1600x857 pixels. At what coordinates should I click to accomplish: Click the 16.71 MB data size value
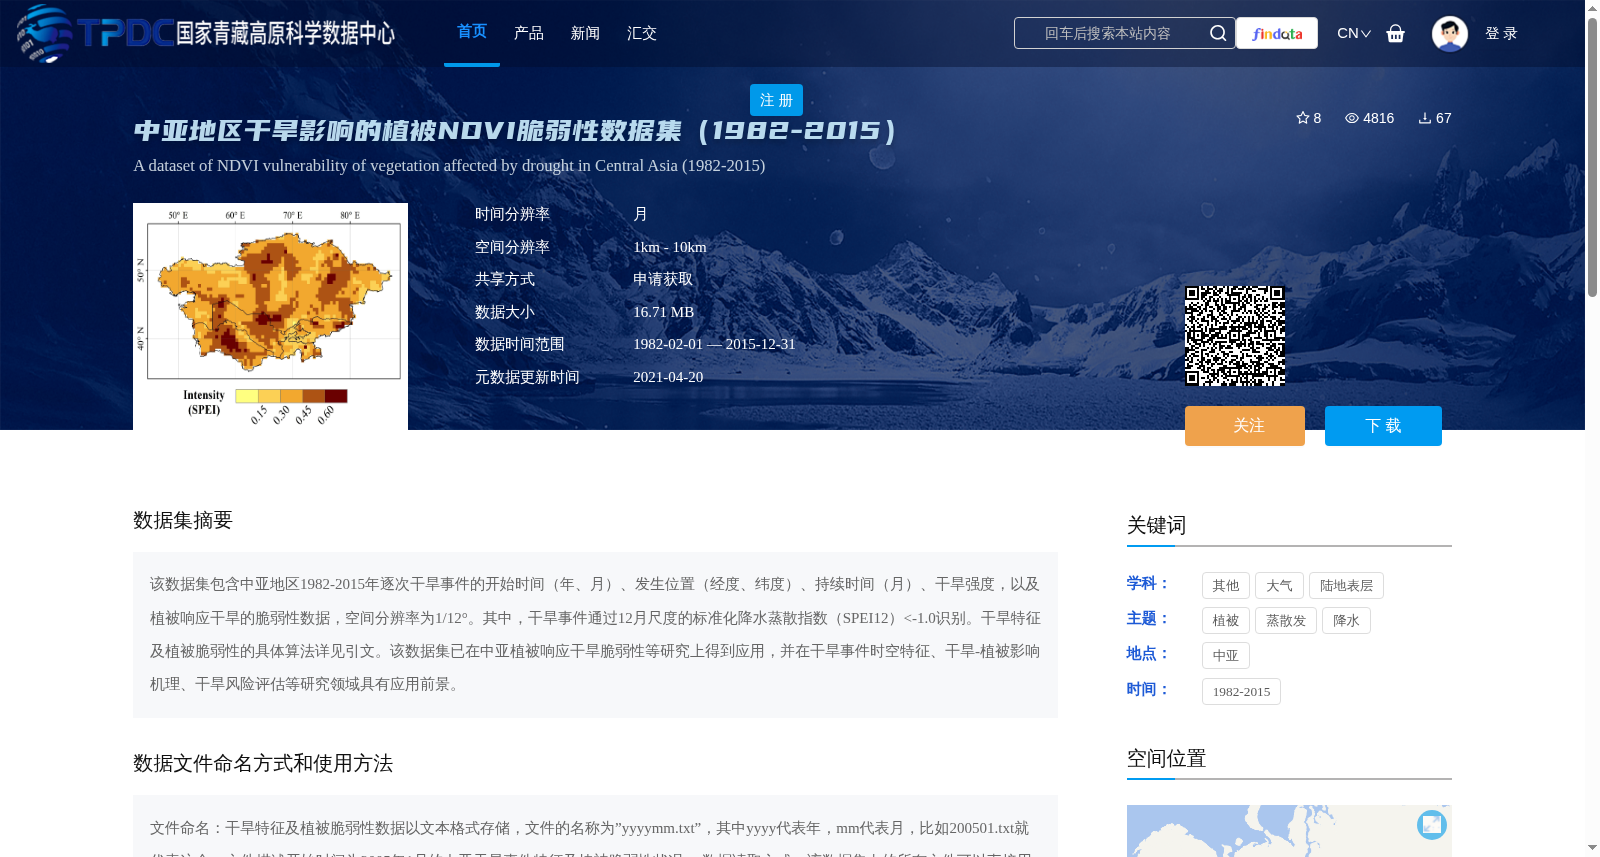[x=663, y=312]
